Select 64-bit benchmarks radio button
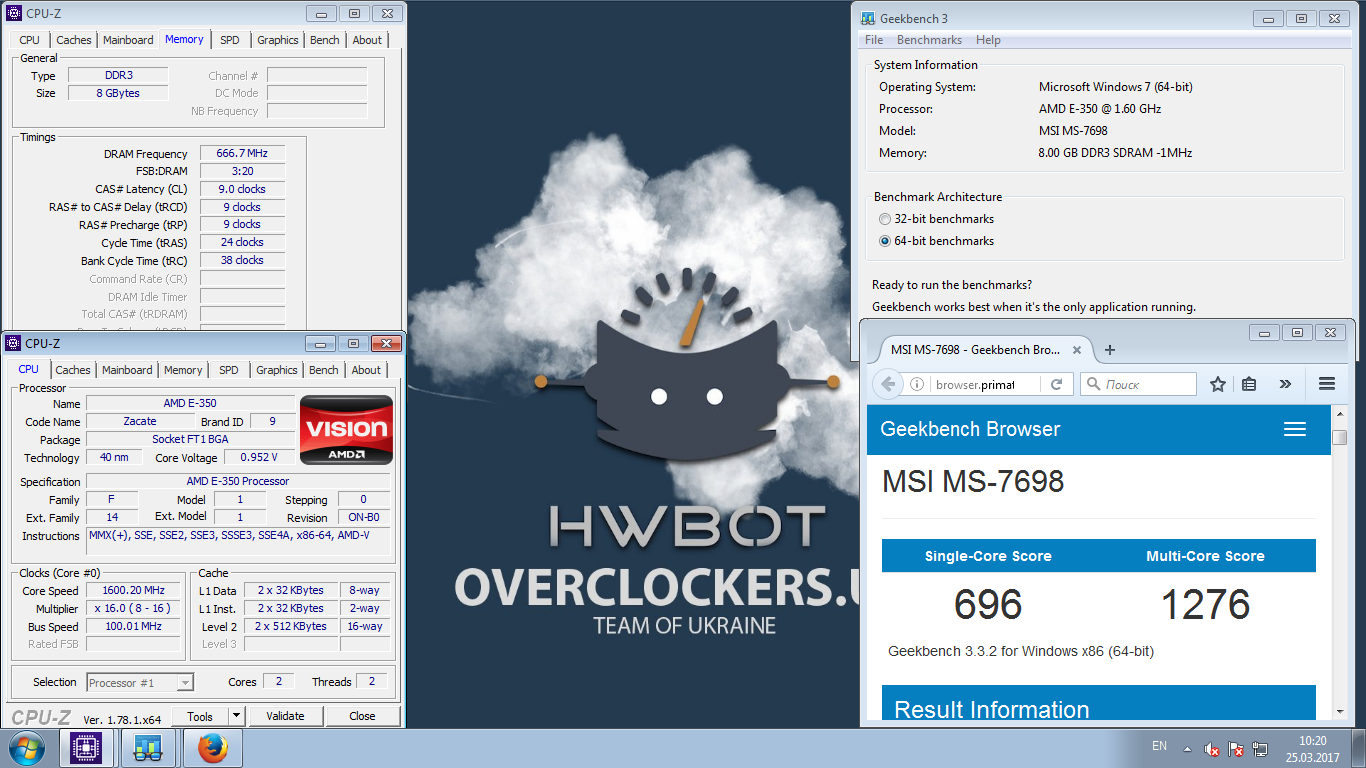Screen dimensions: 1366x768 tap(884, 241)
